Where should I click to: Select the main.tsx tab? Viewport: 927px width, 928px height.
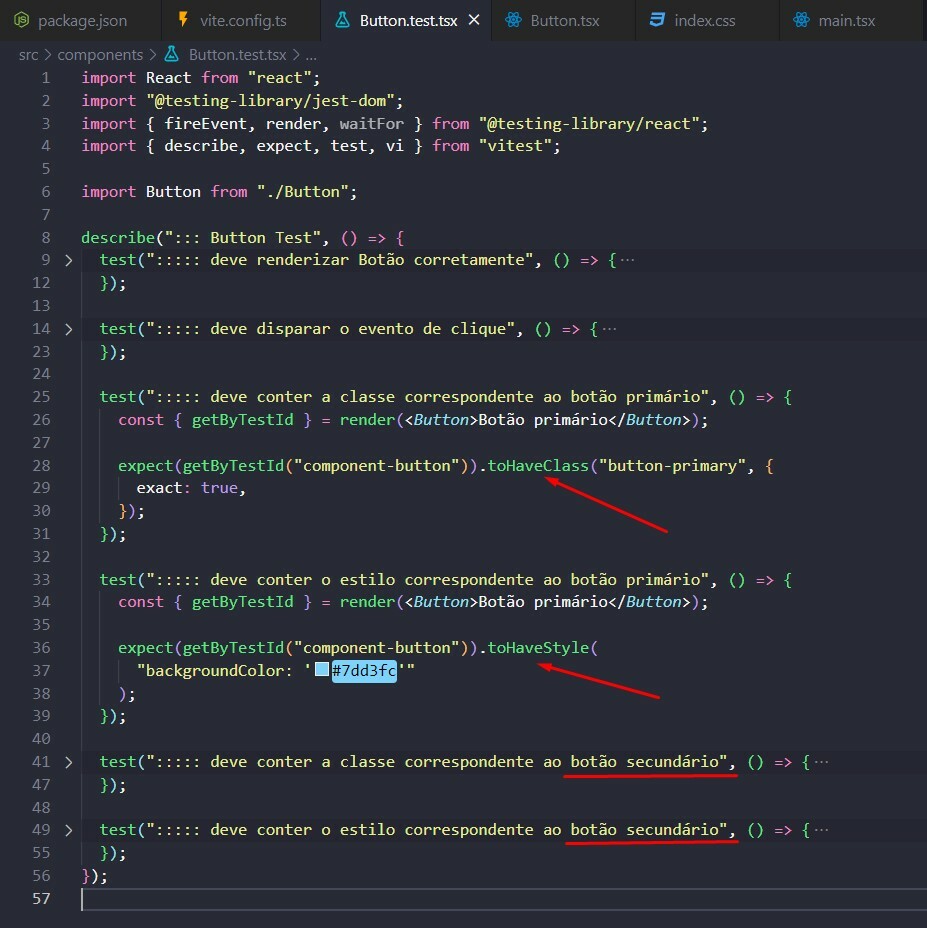(x=848, y=20)
